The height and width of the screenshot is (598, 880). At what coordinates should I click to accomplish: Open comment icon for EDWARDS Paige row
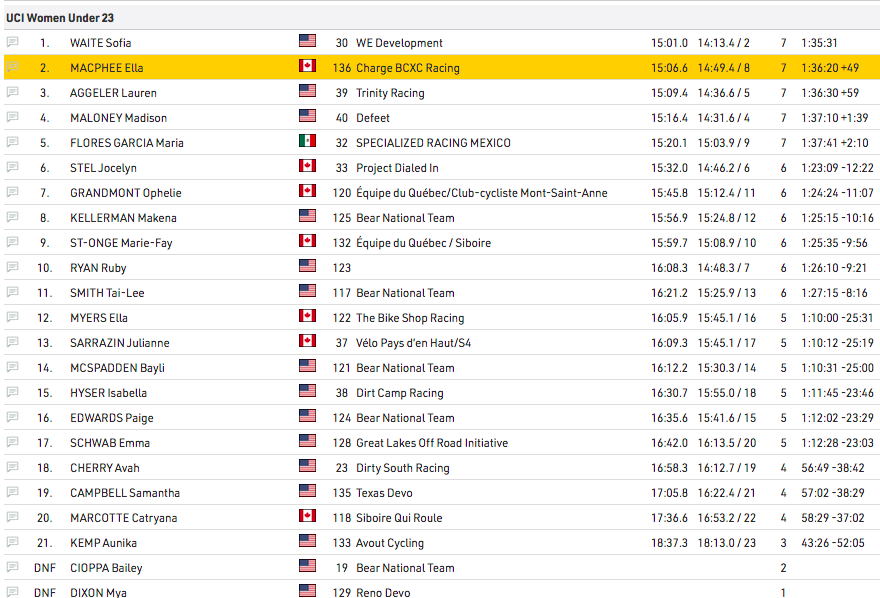click(x=12, y=417)
